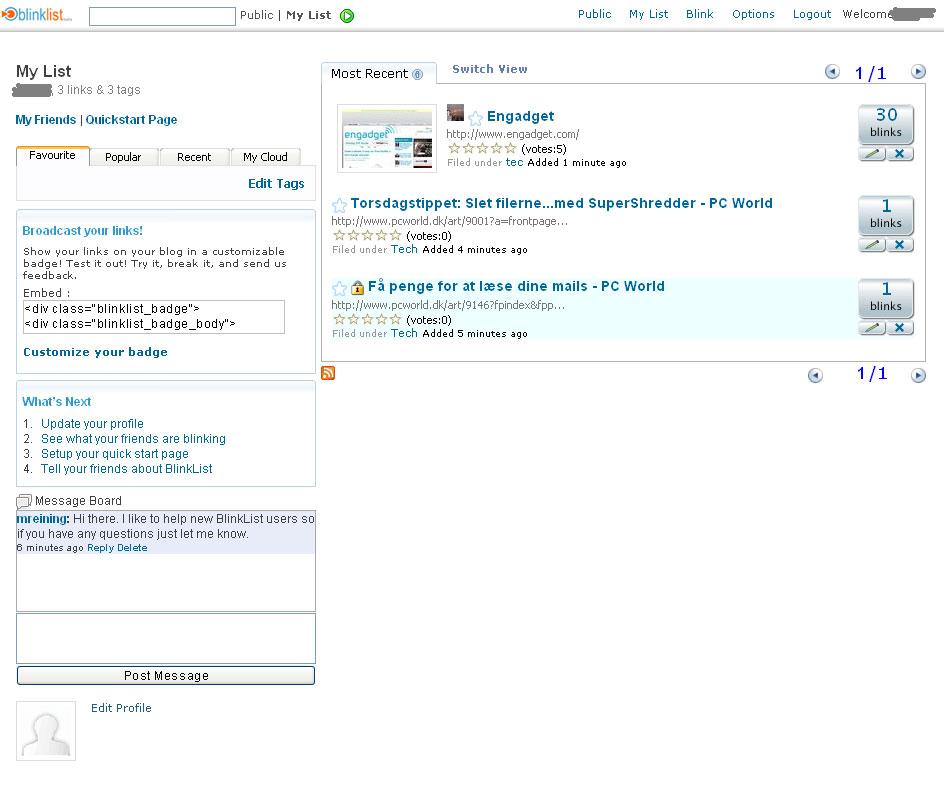Click the BlinkList logo
Image resolution: width=944 pixels, height=802 pixels.
pos(37,14)
